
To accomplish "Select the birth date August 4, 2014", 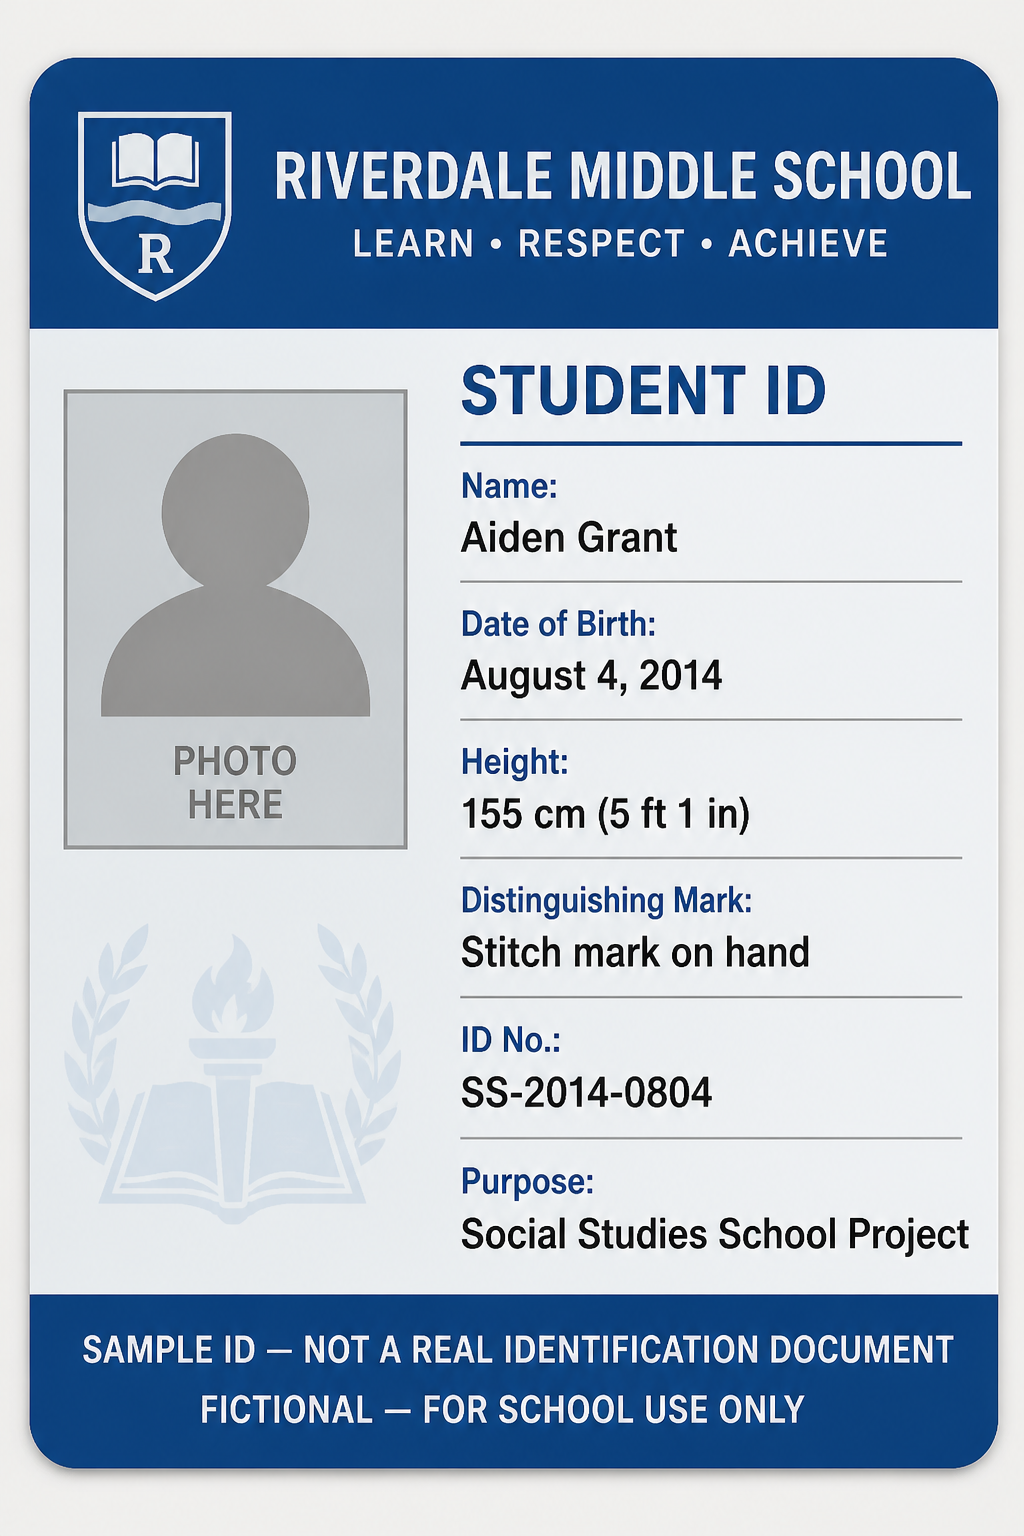I will click(592, 677).
